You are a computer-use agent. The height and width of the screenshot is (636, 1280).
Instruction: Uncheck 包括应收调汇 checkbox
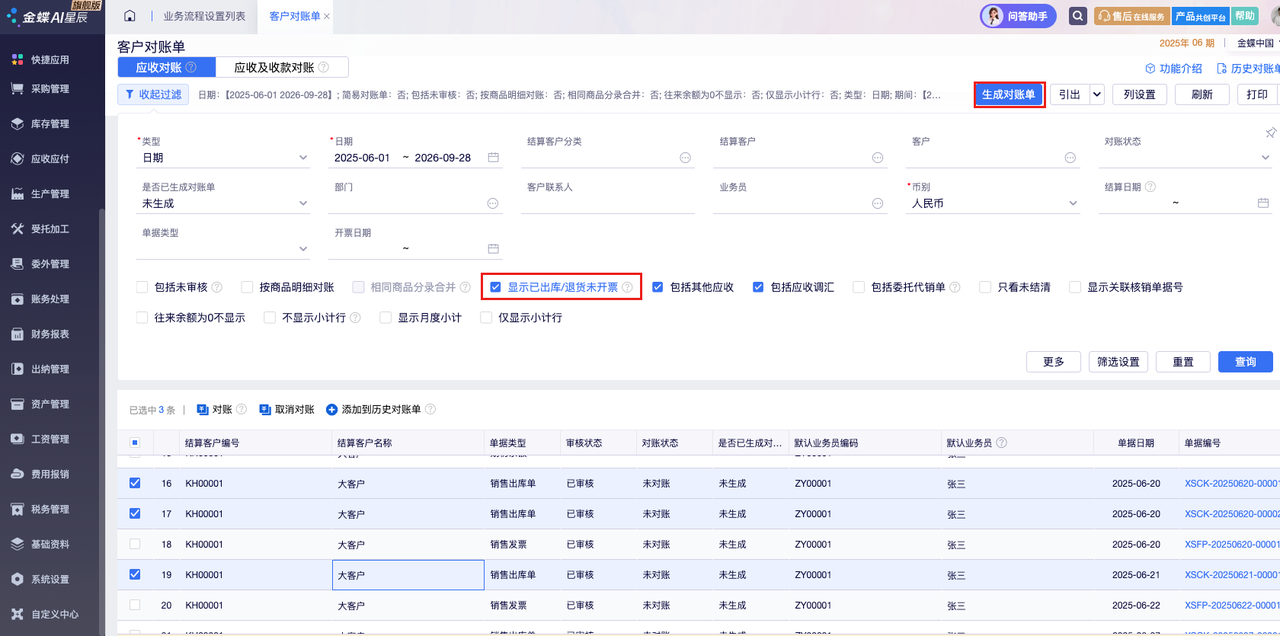click(x=758, y=287)
